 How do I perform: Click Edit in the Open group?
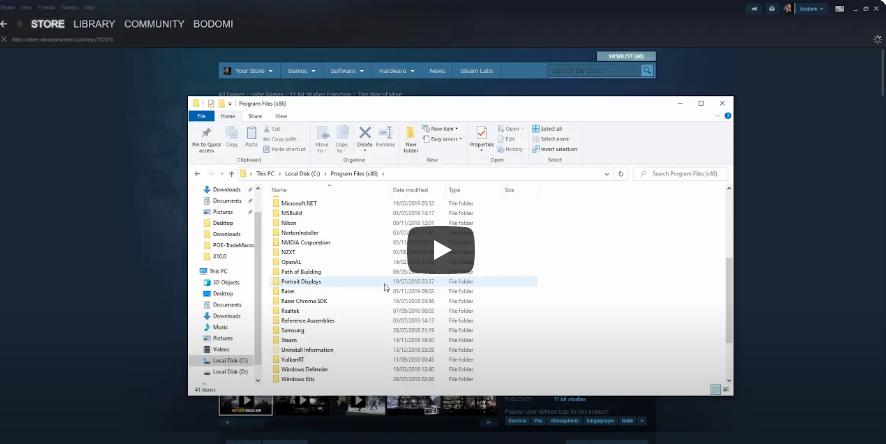[506, 139]
